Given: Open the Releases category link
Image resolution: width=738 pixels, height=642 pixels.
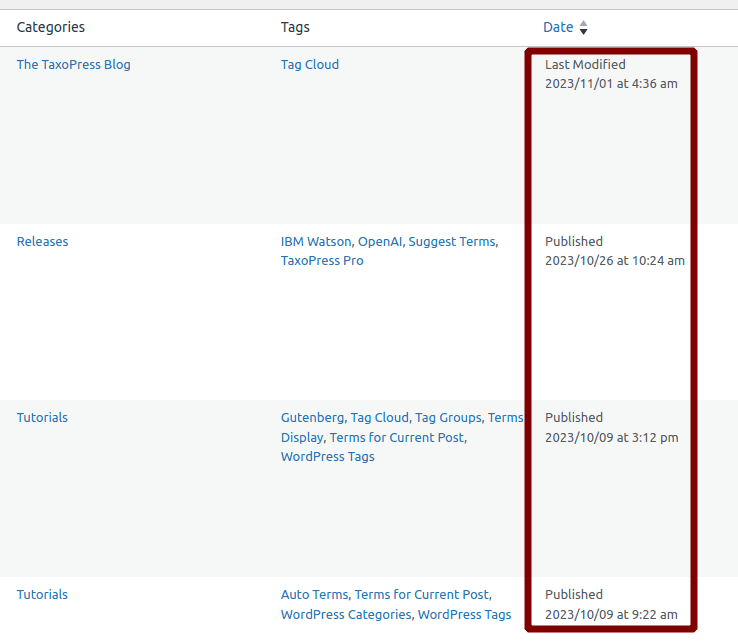Looking at the screenshot, I should pos(42,241).
